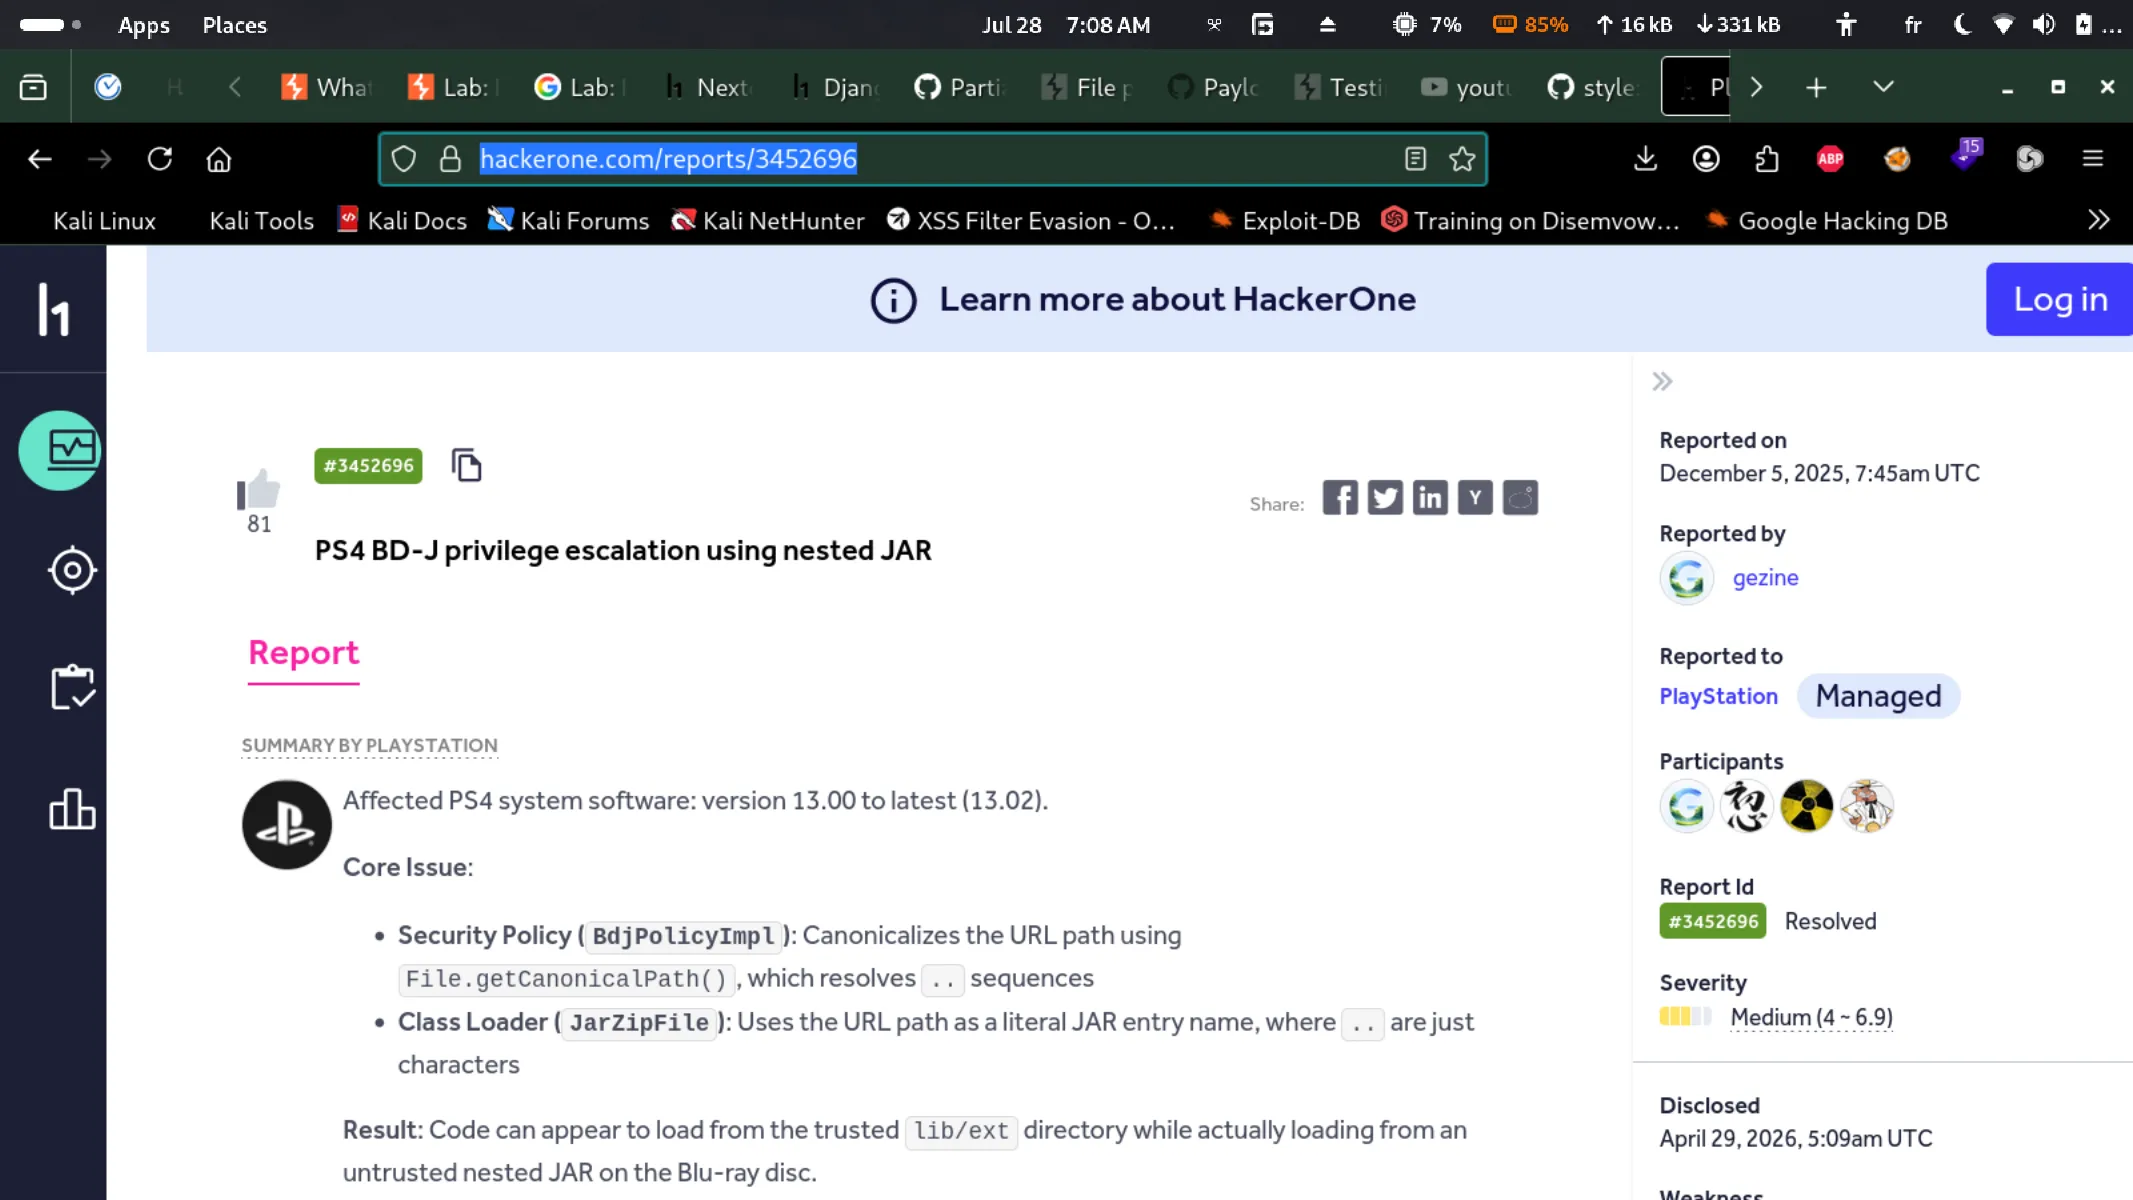Switch to the youtube browser tab
This screenshot has height=1200, width=2133.
1465,88
